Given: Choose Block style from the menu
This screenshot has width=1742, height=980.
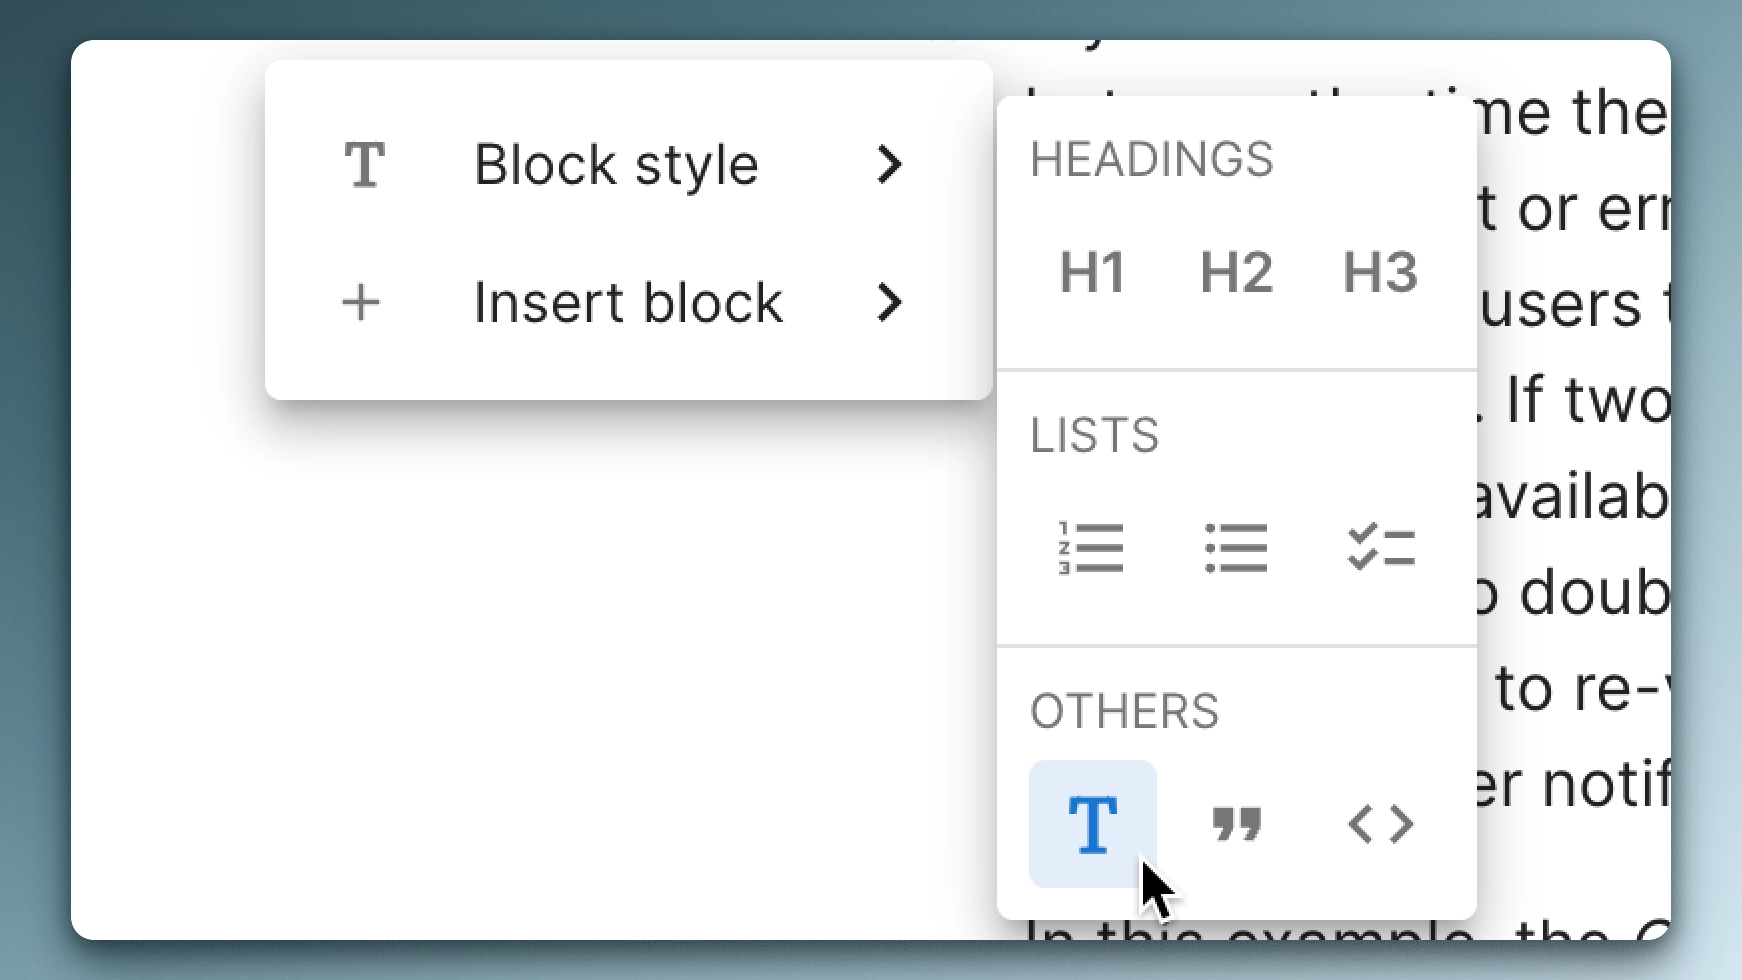Looking at the screenshot, I should (x=616, y=165).
